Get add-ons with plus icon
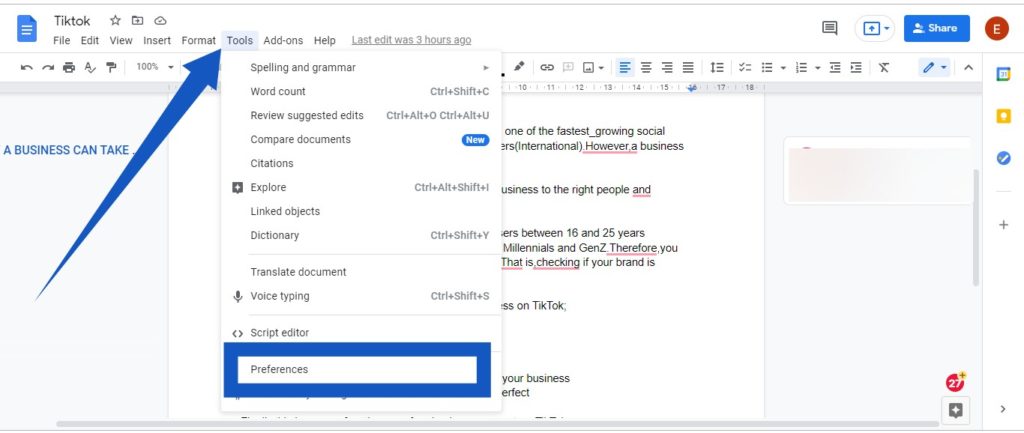 (1004, 225)
